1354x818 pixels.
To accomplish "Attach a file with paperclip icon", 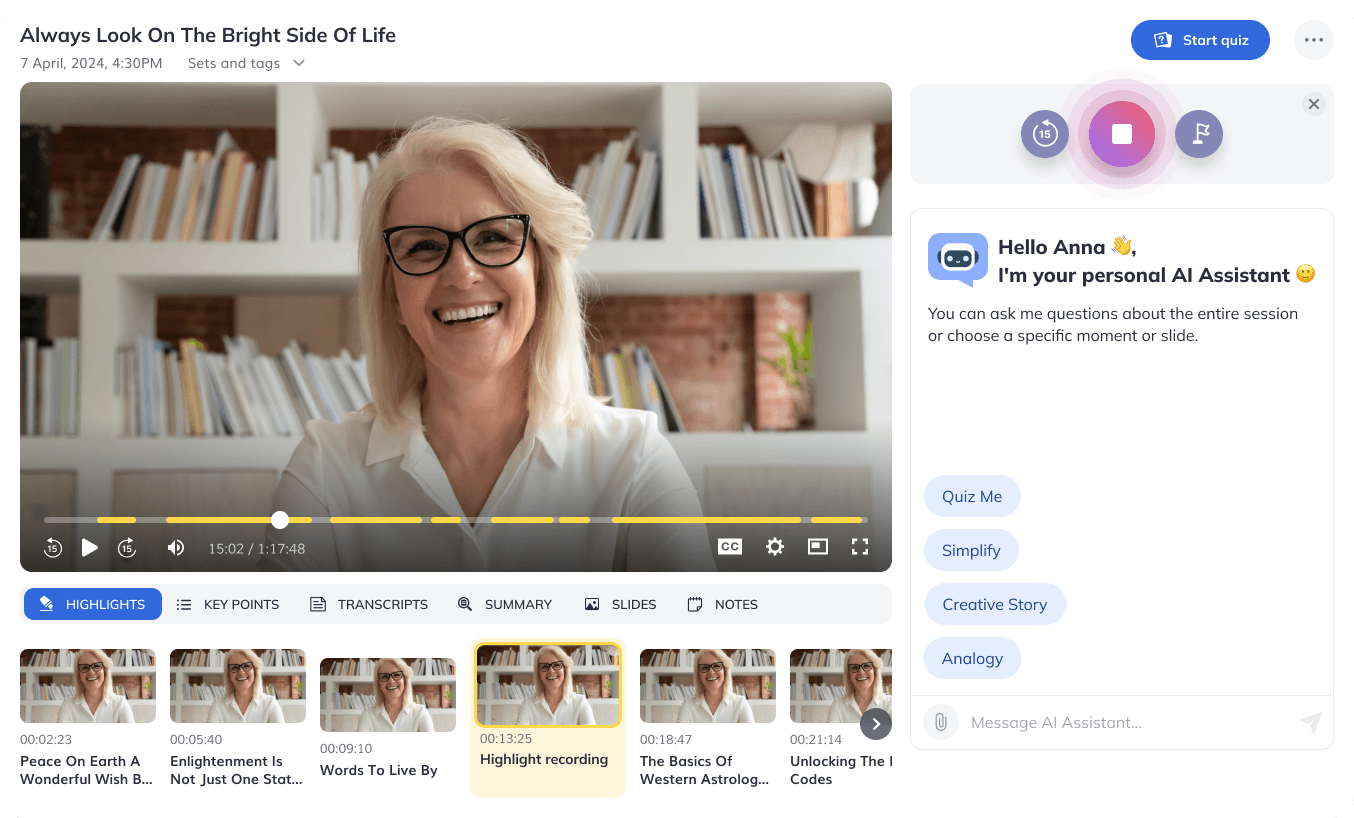I will [941, 722].
